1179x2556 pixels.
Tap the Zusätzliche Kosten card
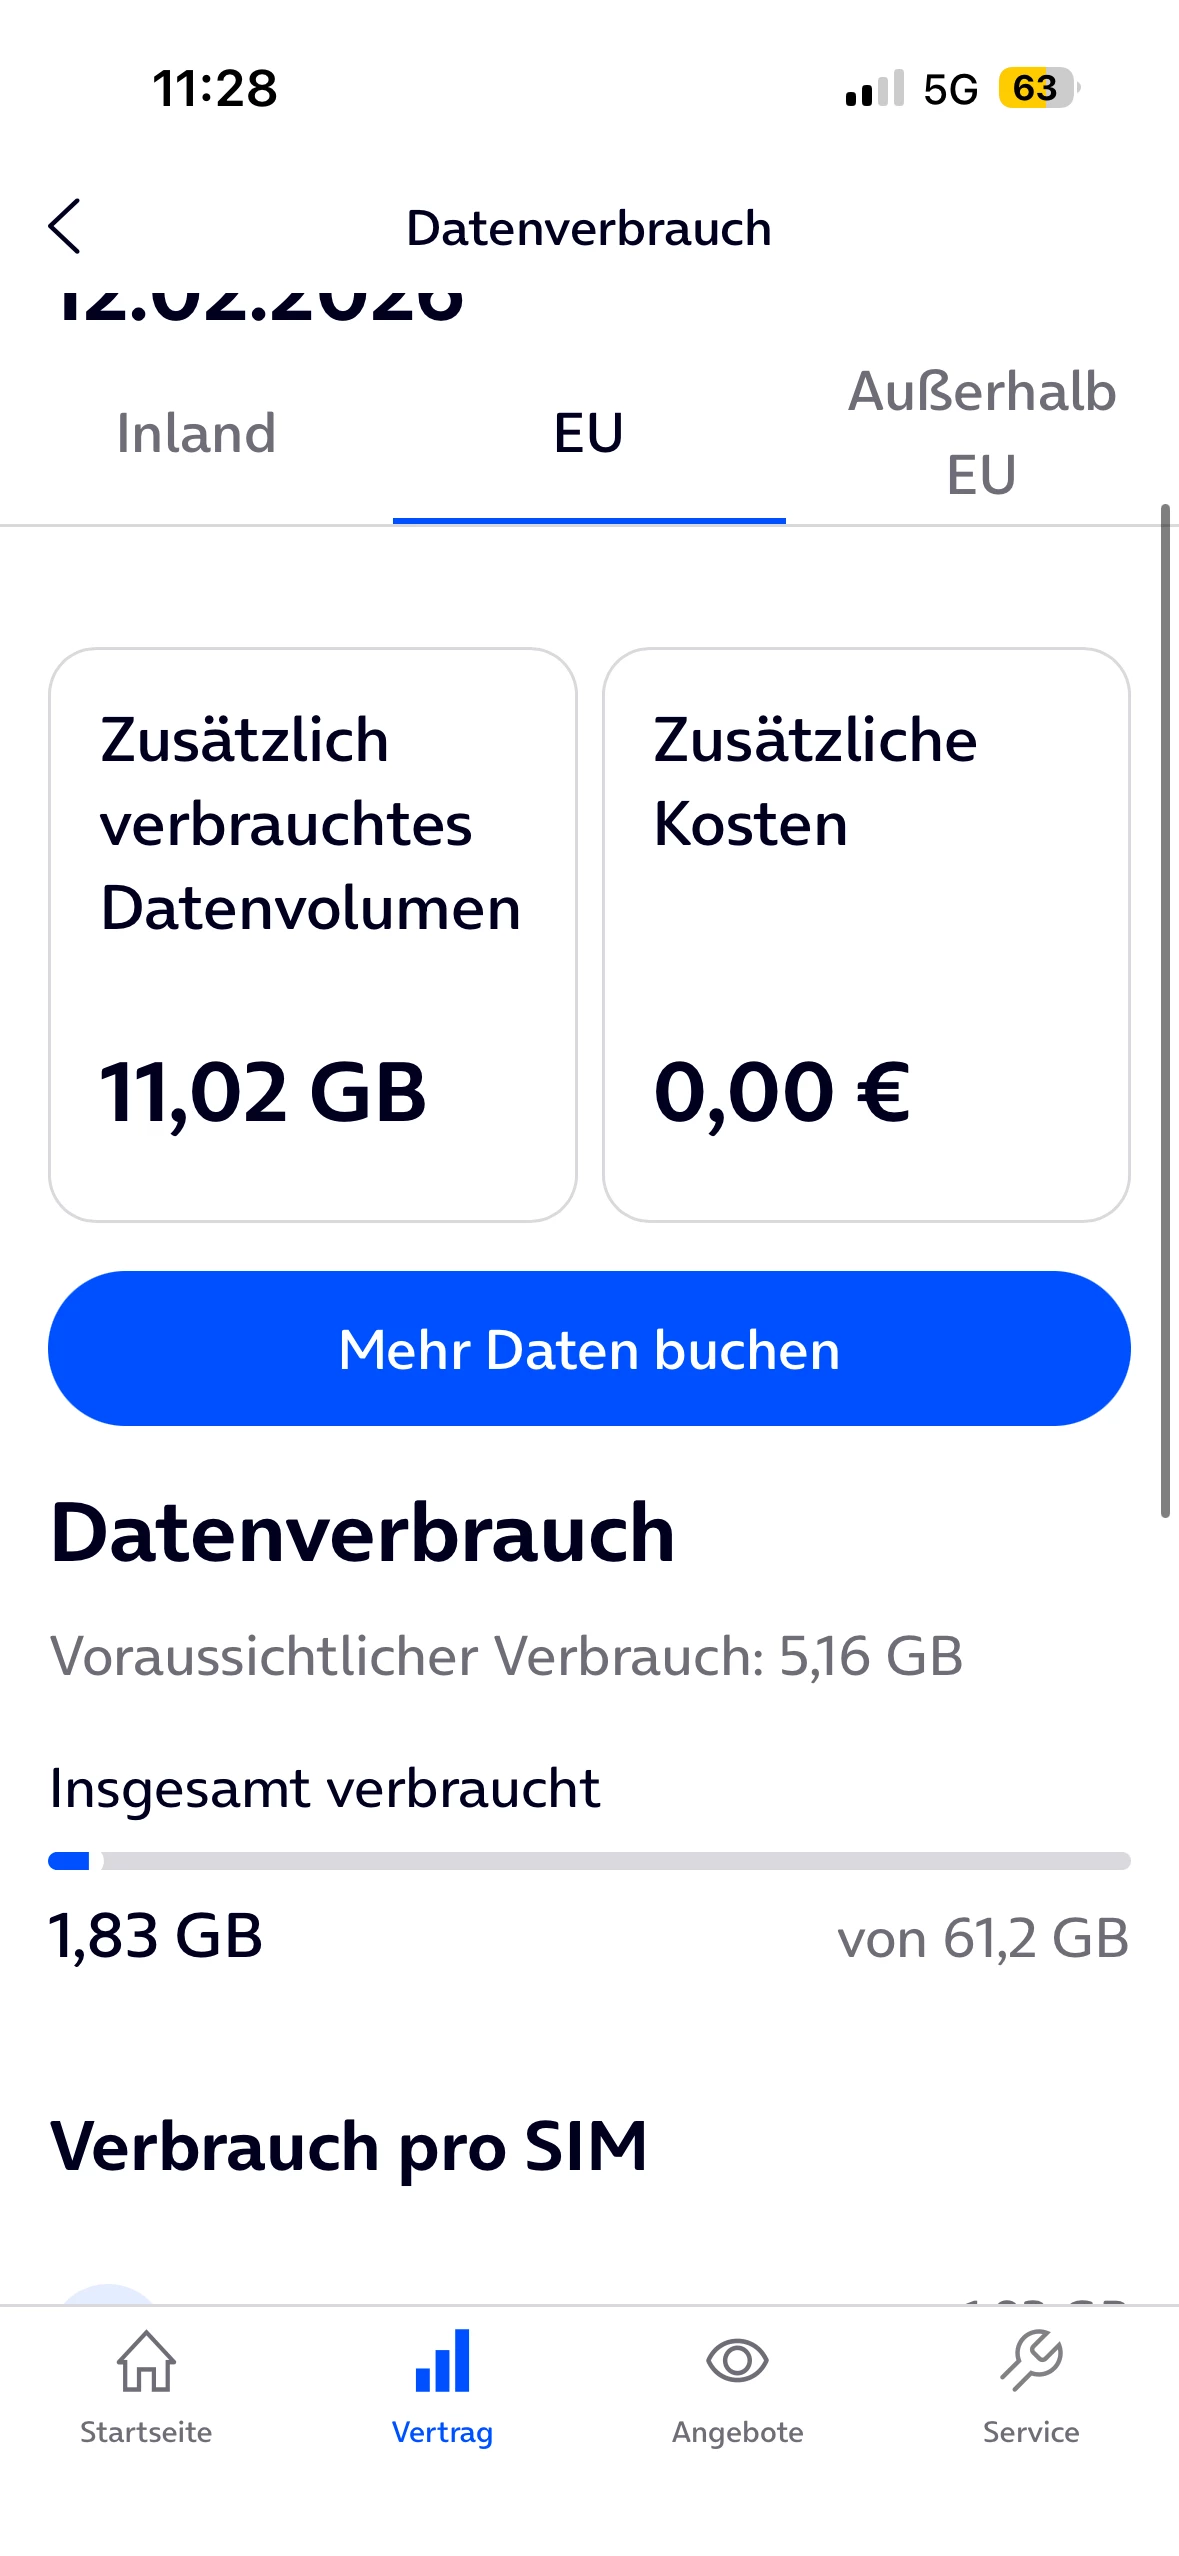coord(866,934)
